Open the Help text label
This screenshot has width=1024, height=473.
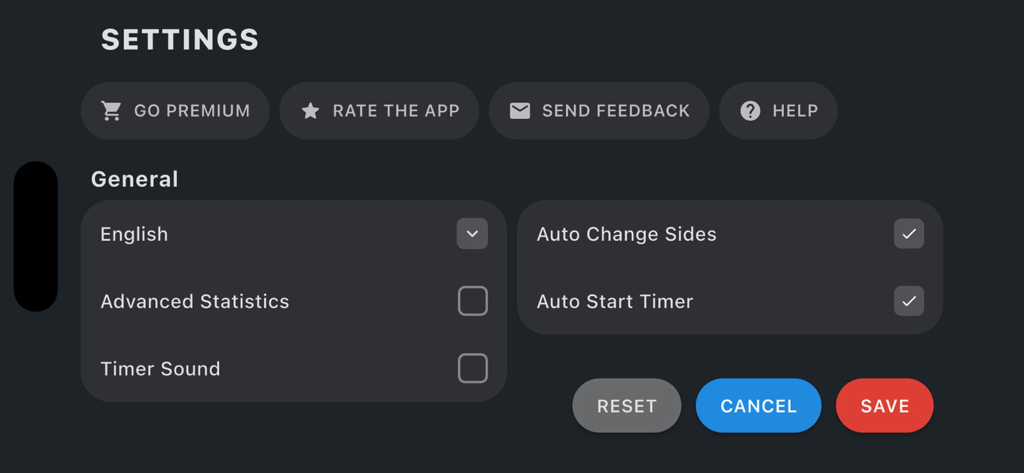click(x=795, y=111)
